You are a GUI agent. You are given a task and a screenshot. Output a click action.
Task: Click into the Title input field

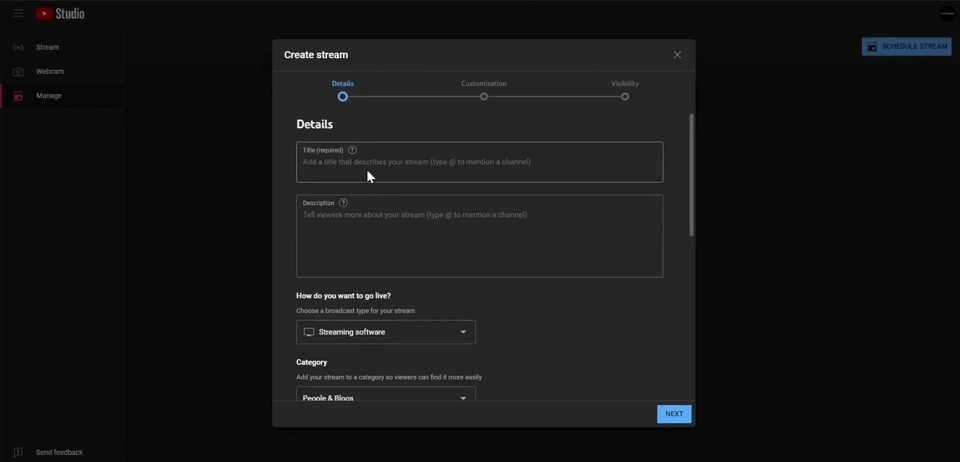(480, 166)
